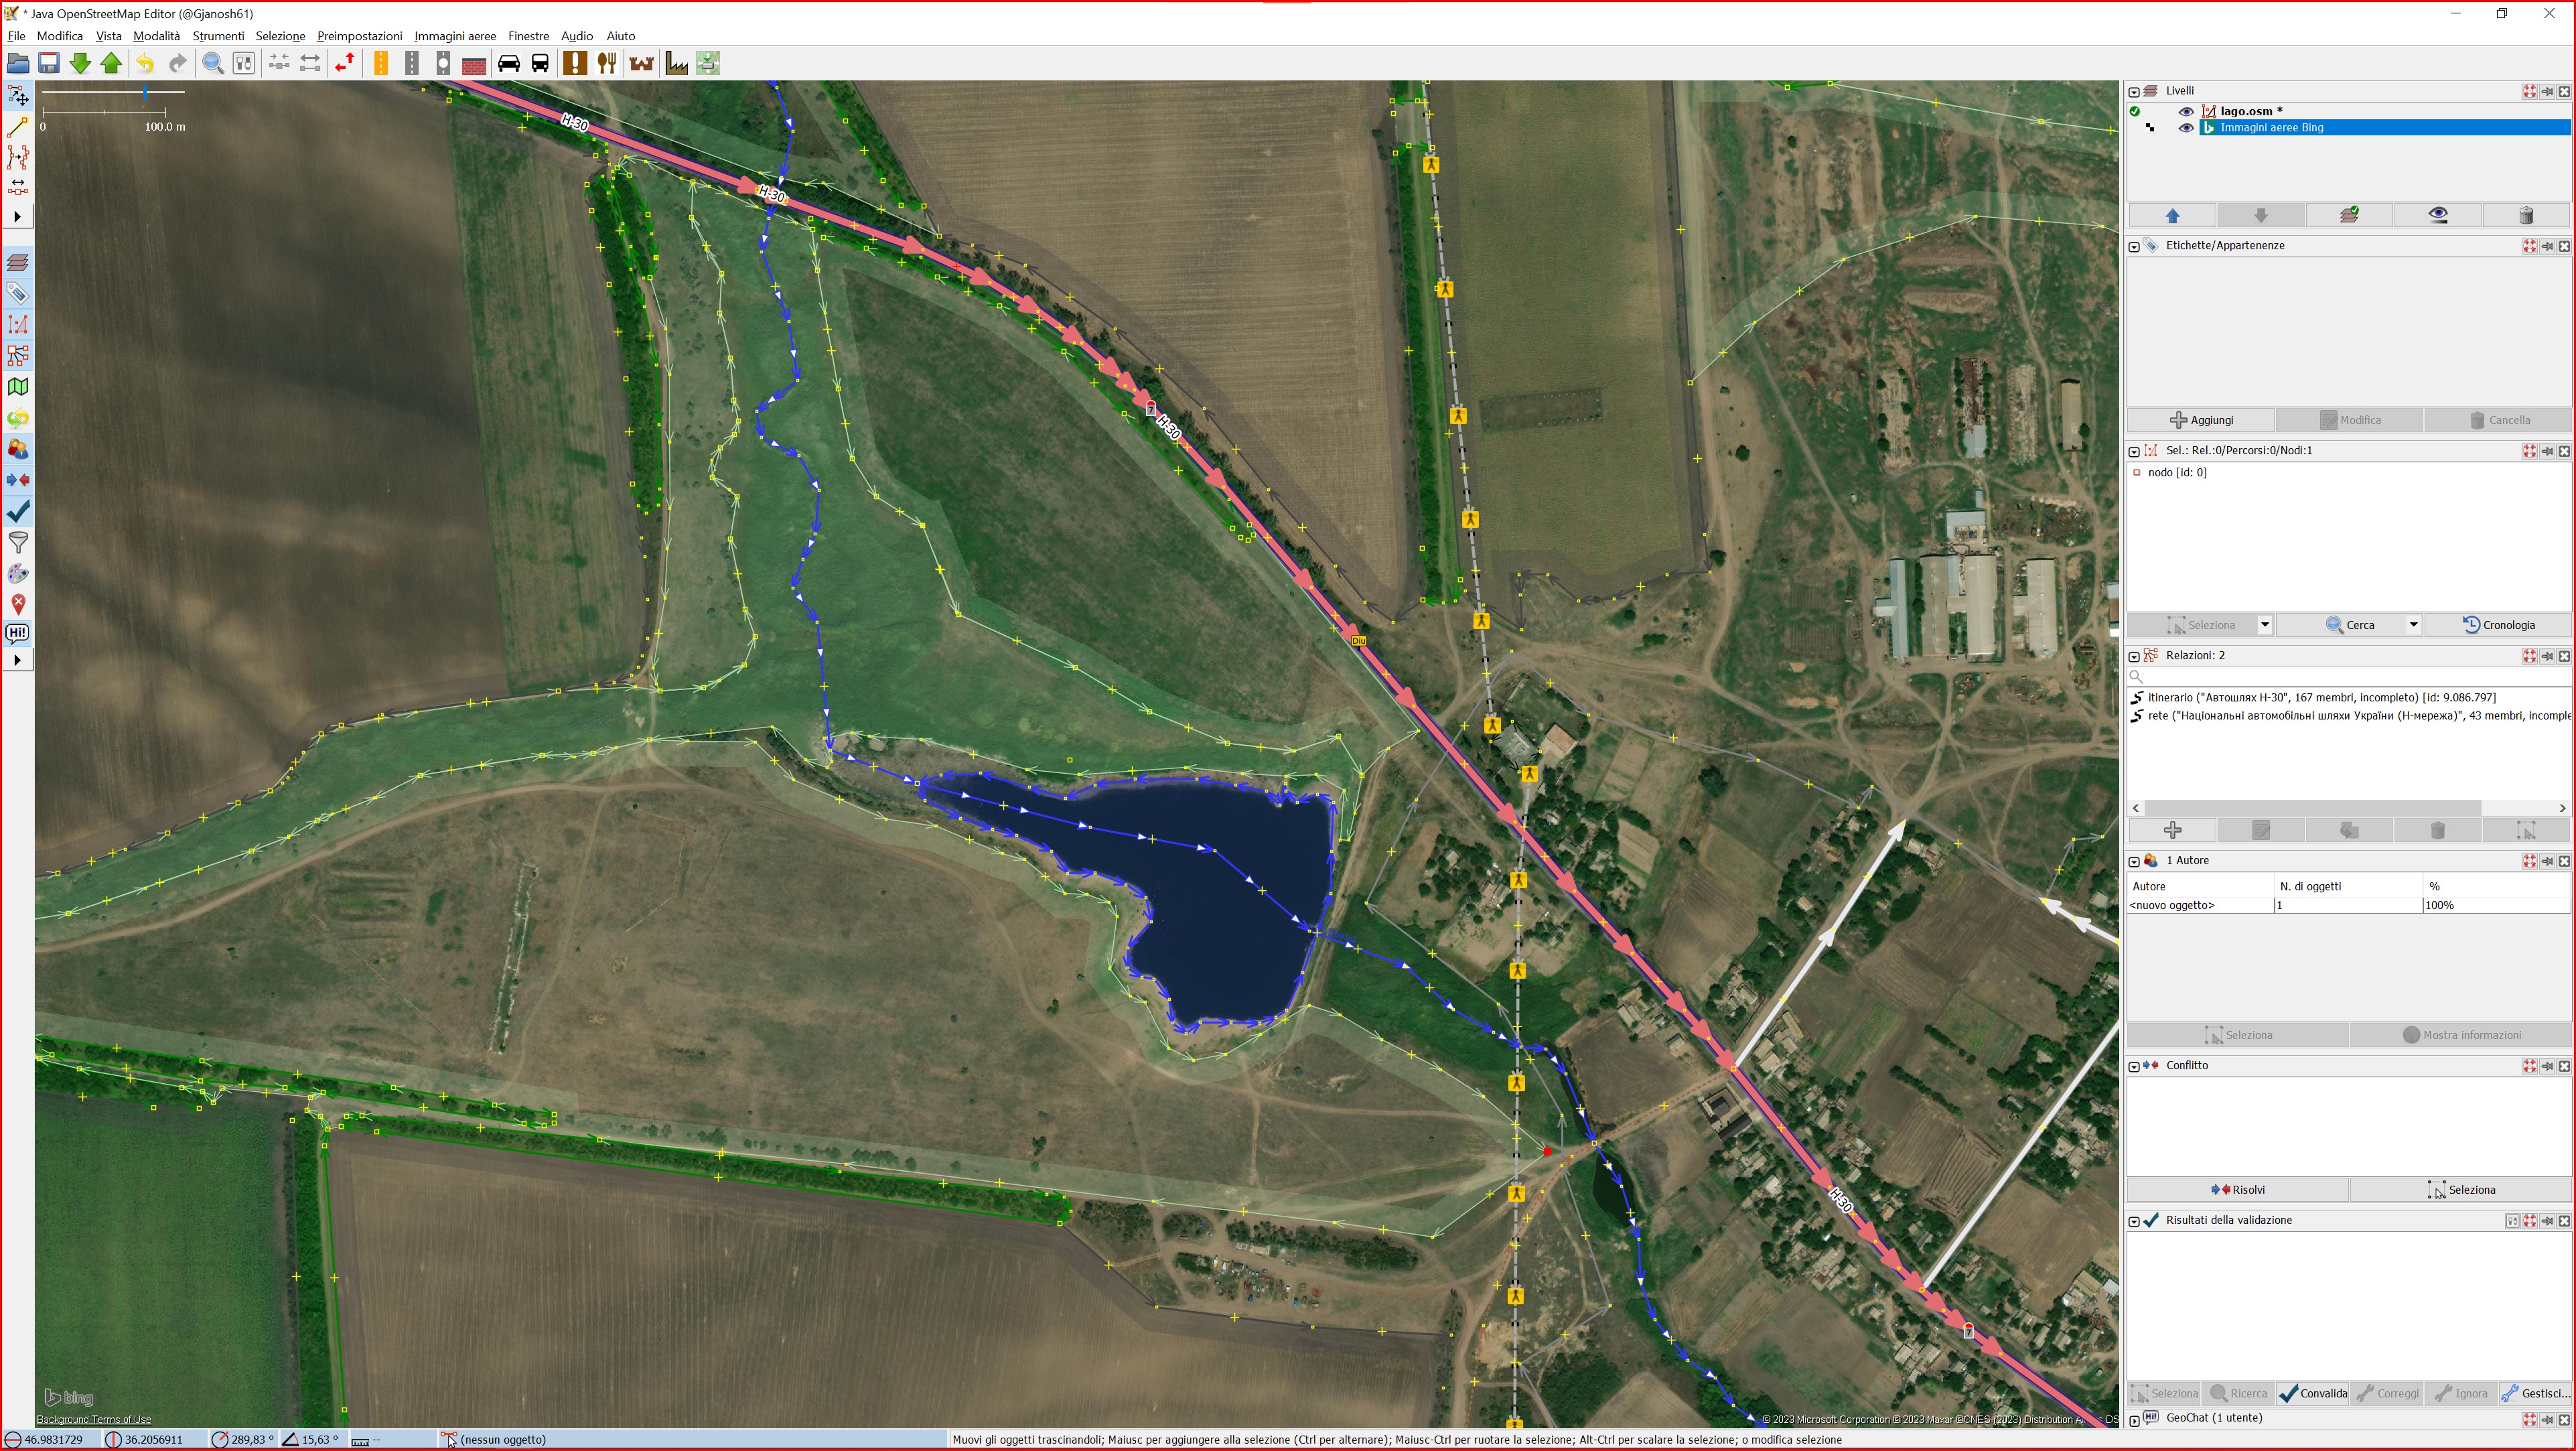
Task: Open the Immagini aeree menu
Action: pyautogui.click(x=454, y=36)
